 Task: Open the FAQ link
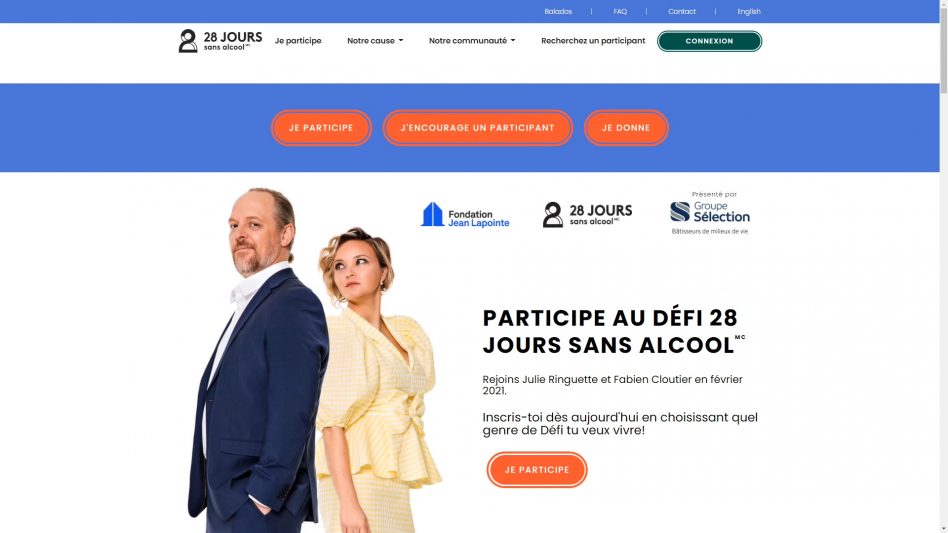point(620,11)
